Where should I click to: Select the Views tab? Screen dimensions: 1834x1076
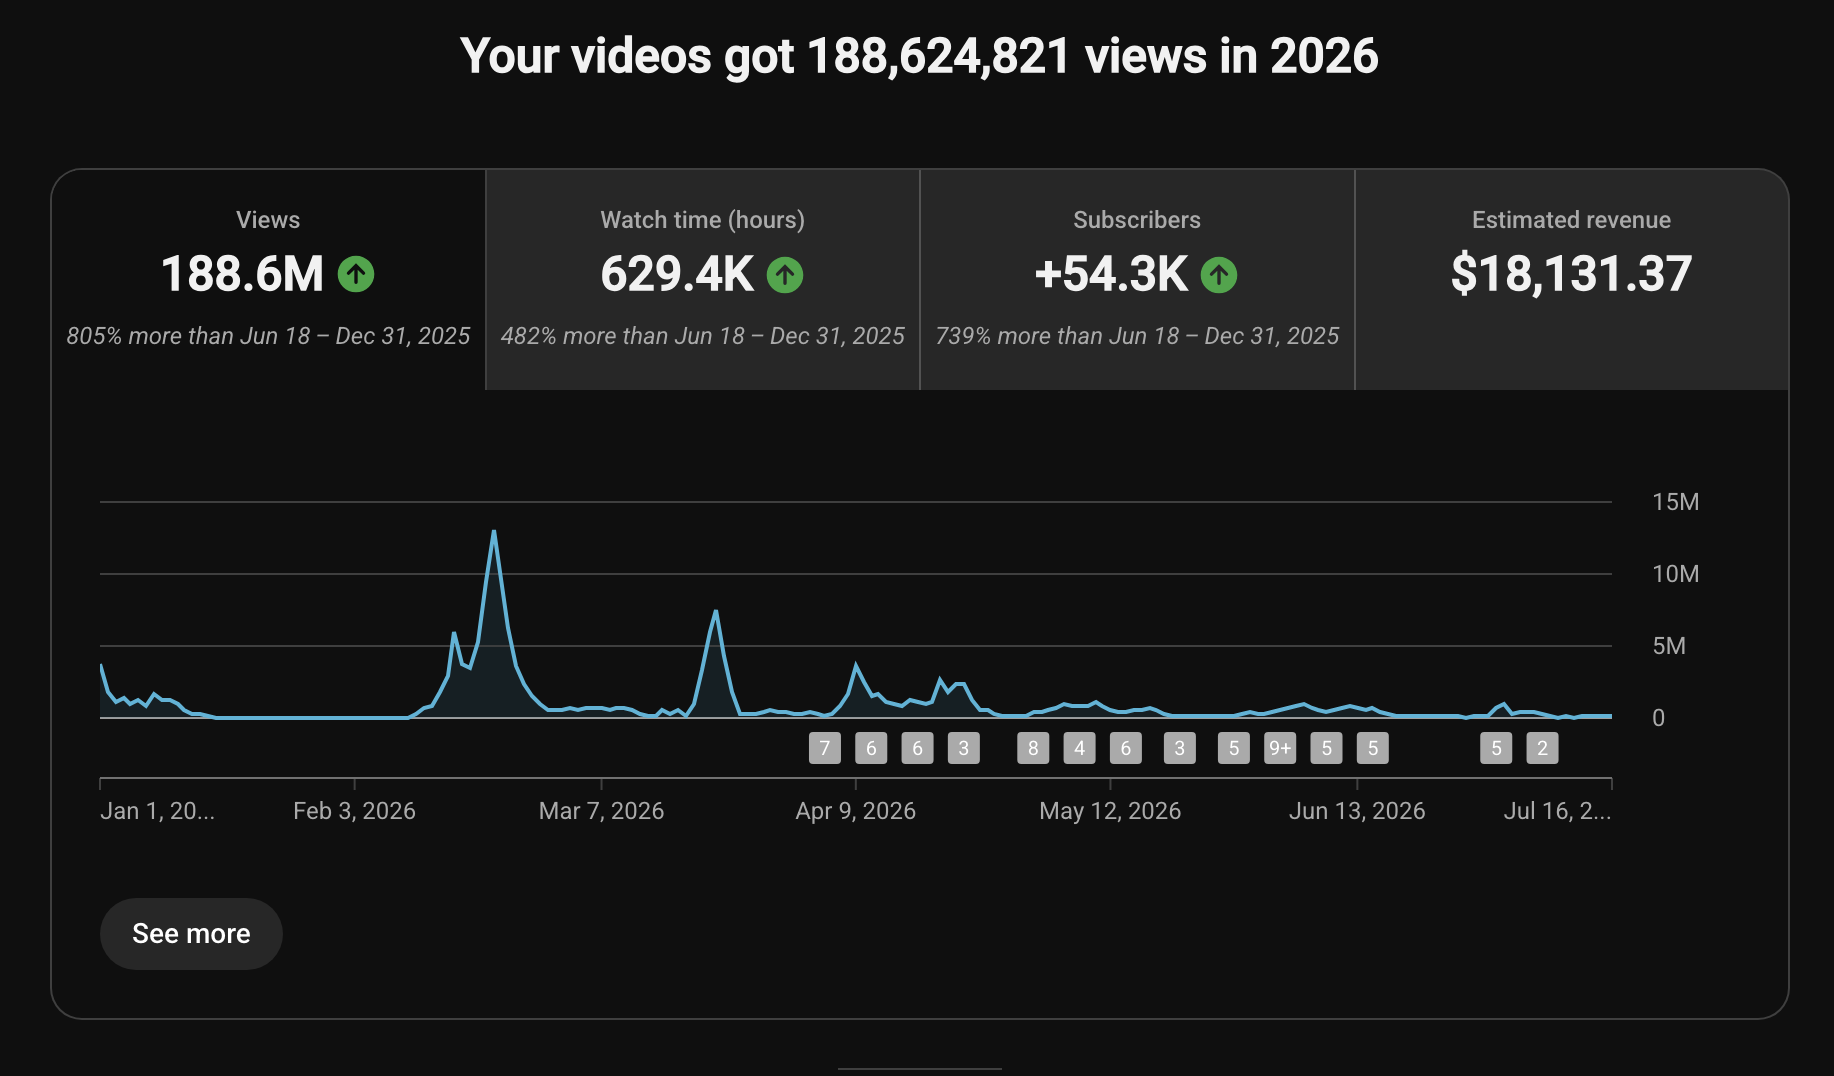(x=268, y=280)
